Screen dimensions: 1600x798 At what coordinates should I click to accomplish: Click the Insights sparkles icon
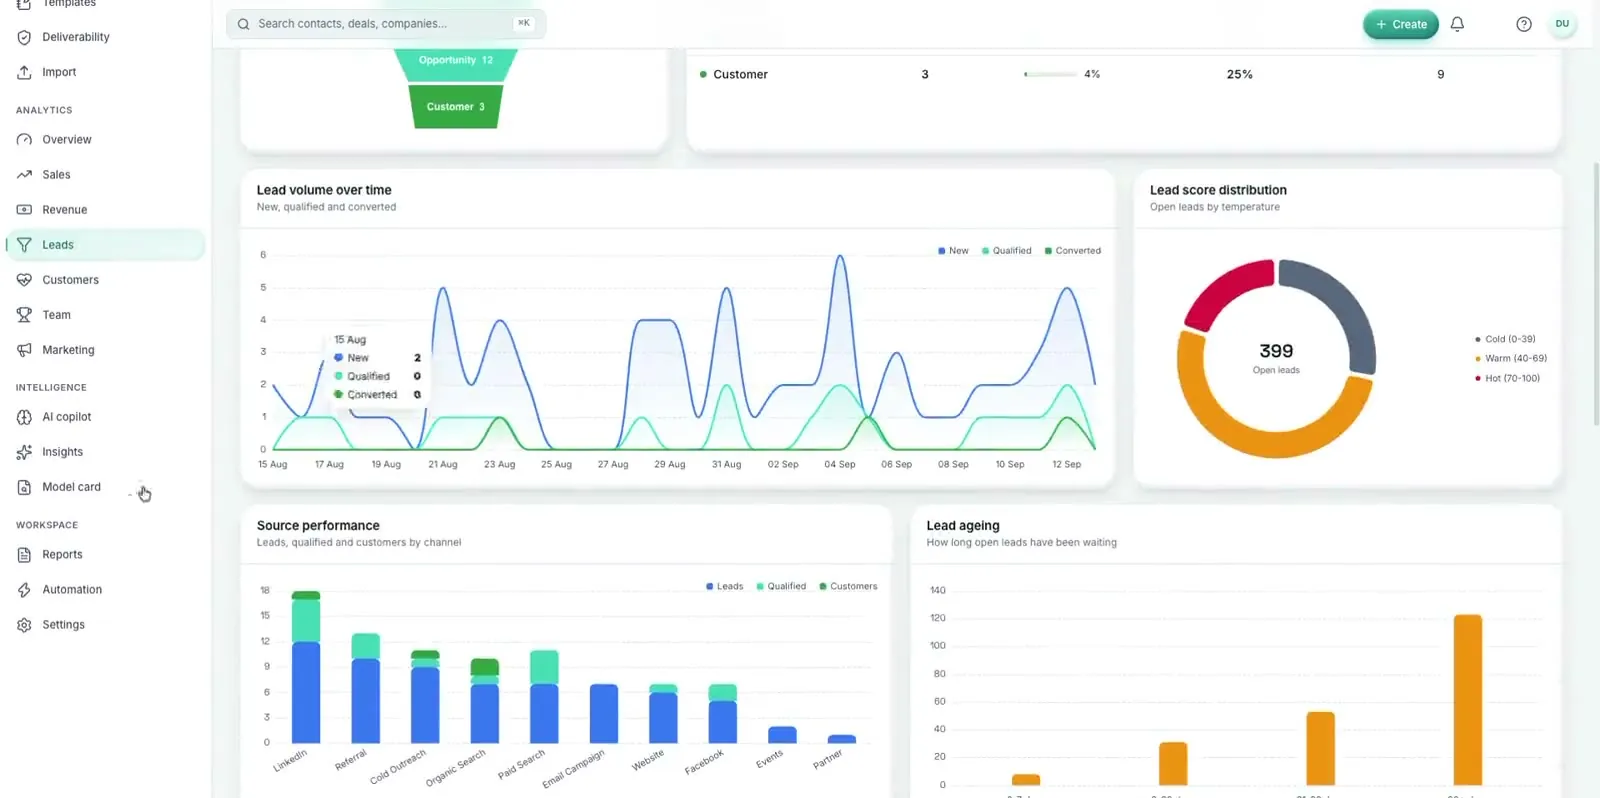24,452
